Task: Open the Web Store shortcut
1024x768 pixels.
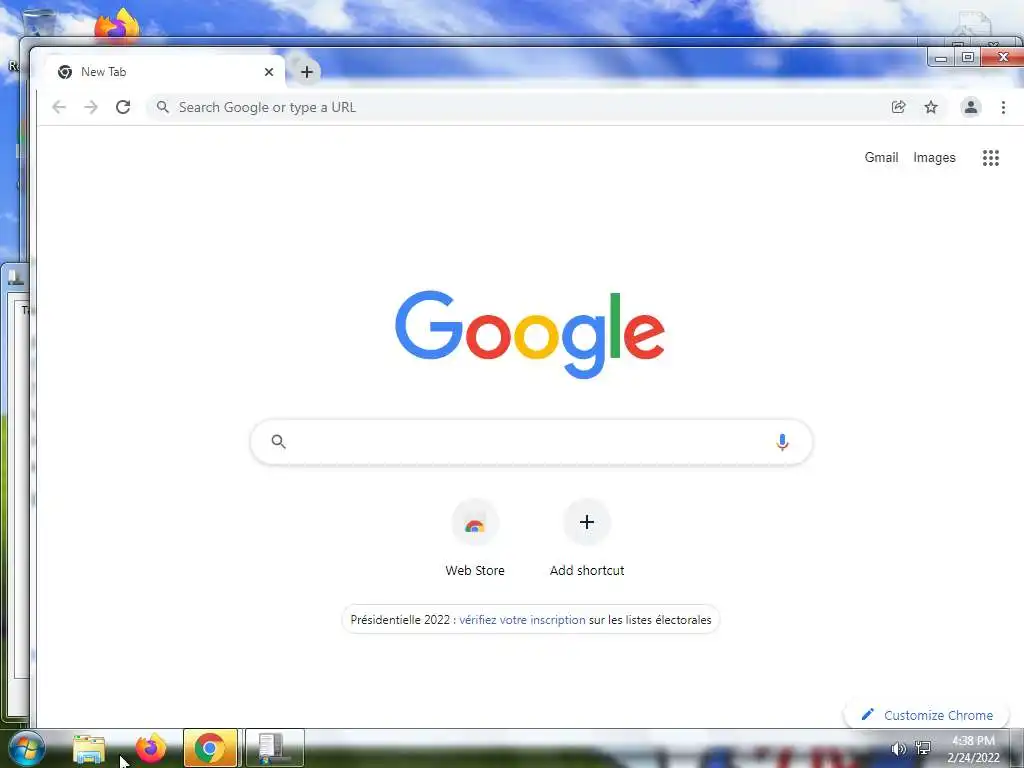Action: (x=475, y=539)
